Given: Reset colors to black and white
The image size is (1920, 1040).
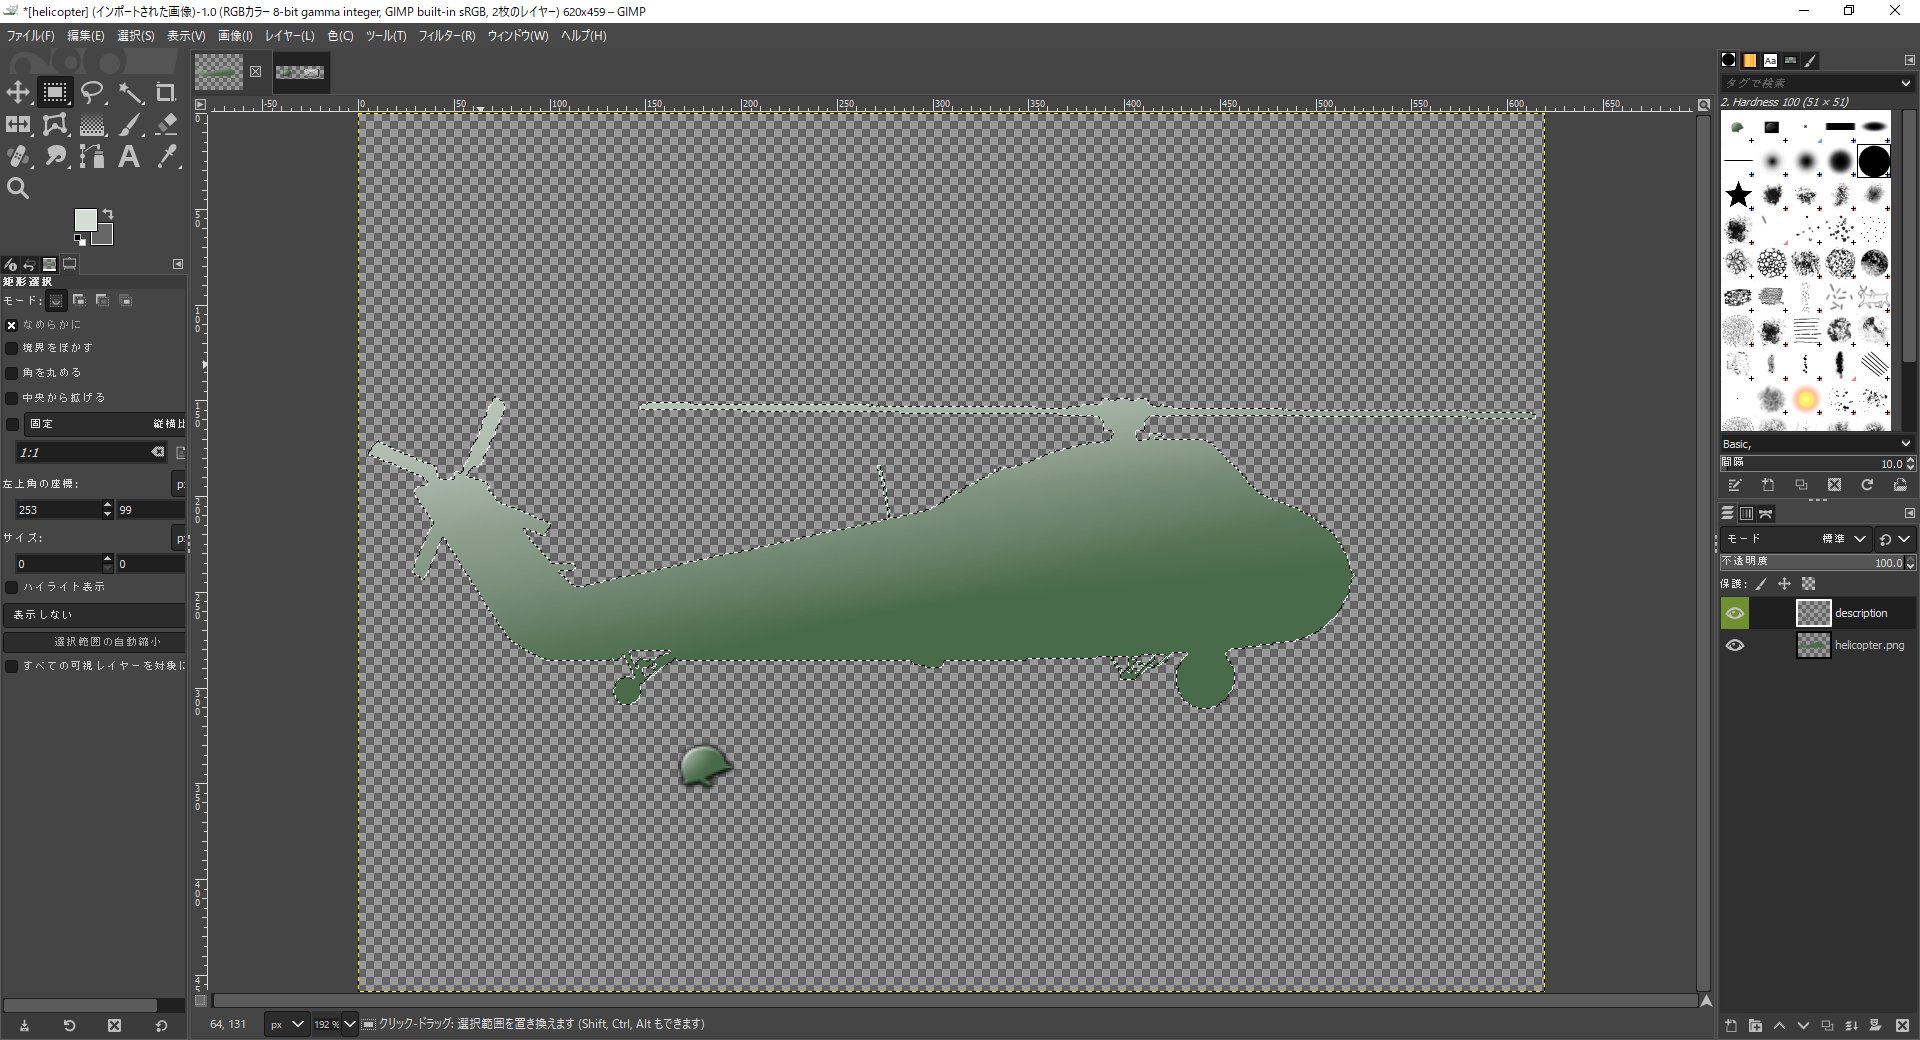Looking at the screenshot, I should click(x=80, y=240).
